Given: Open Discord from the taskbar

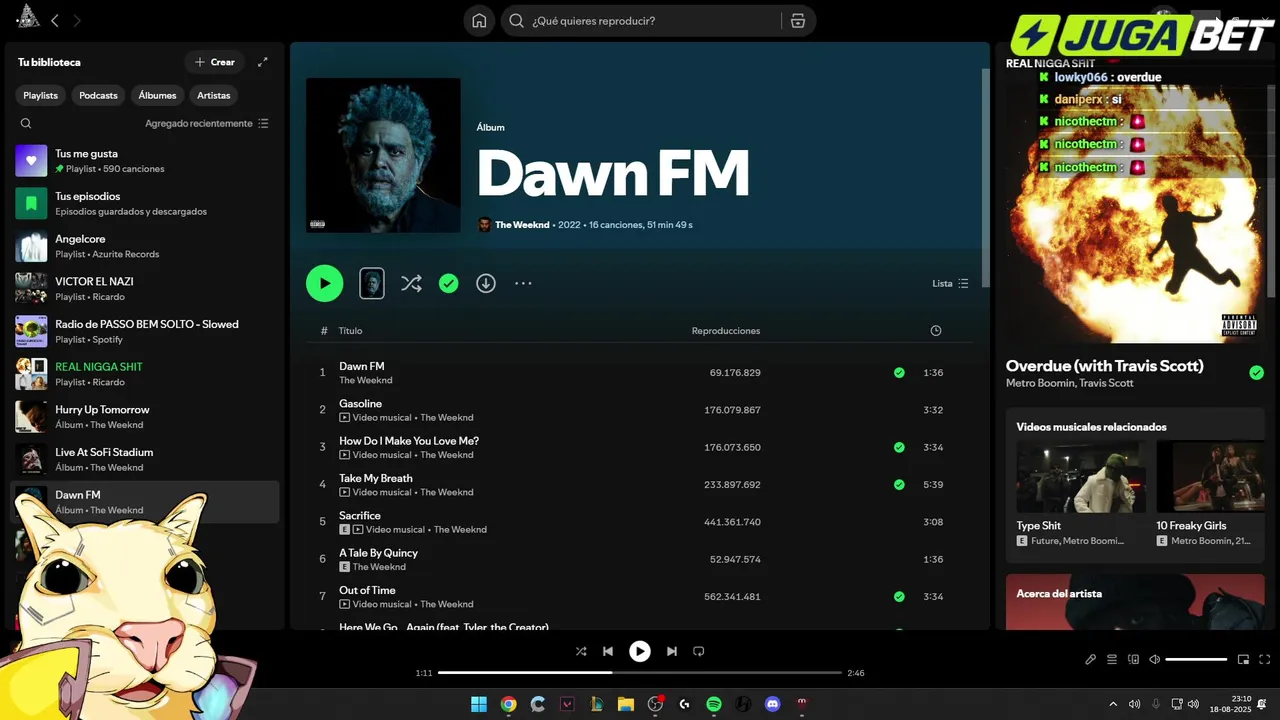Looking at the screenshot, I should pos(772,704).
